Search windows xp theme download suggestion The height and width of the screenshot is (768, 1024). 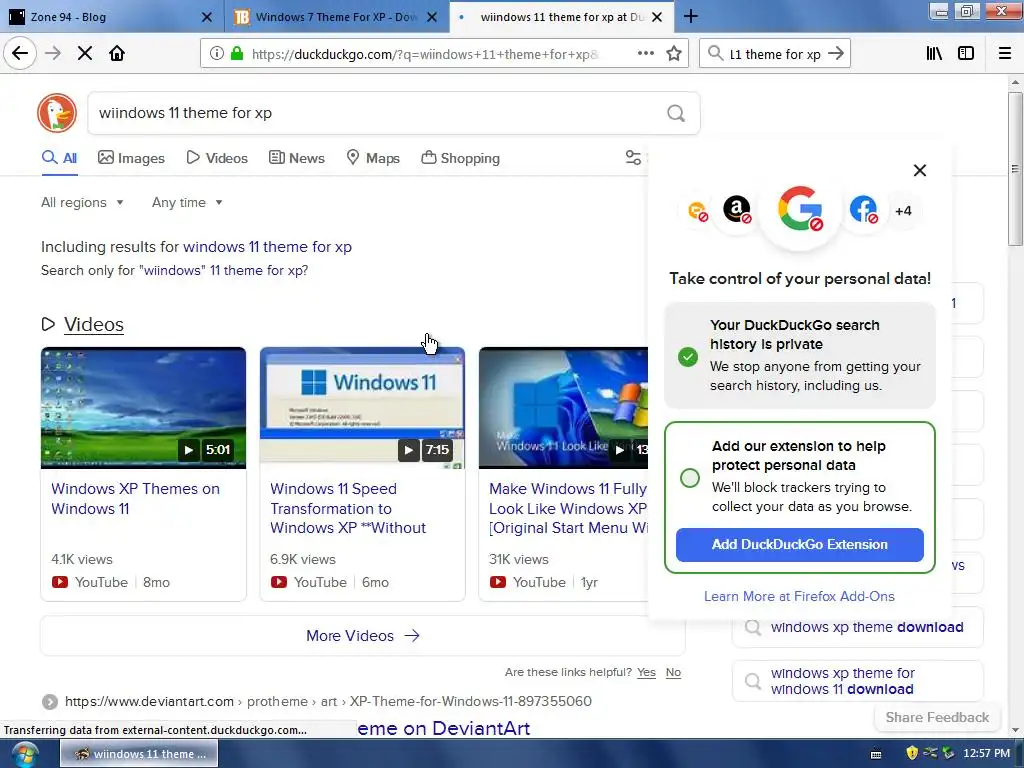pyautogui.click(x=857, y=627)
